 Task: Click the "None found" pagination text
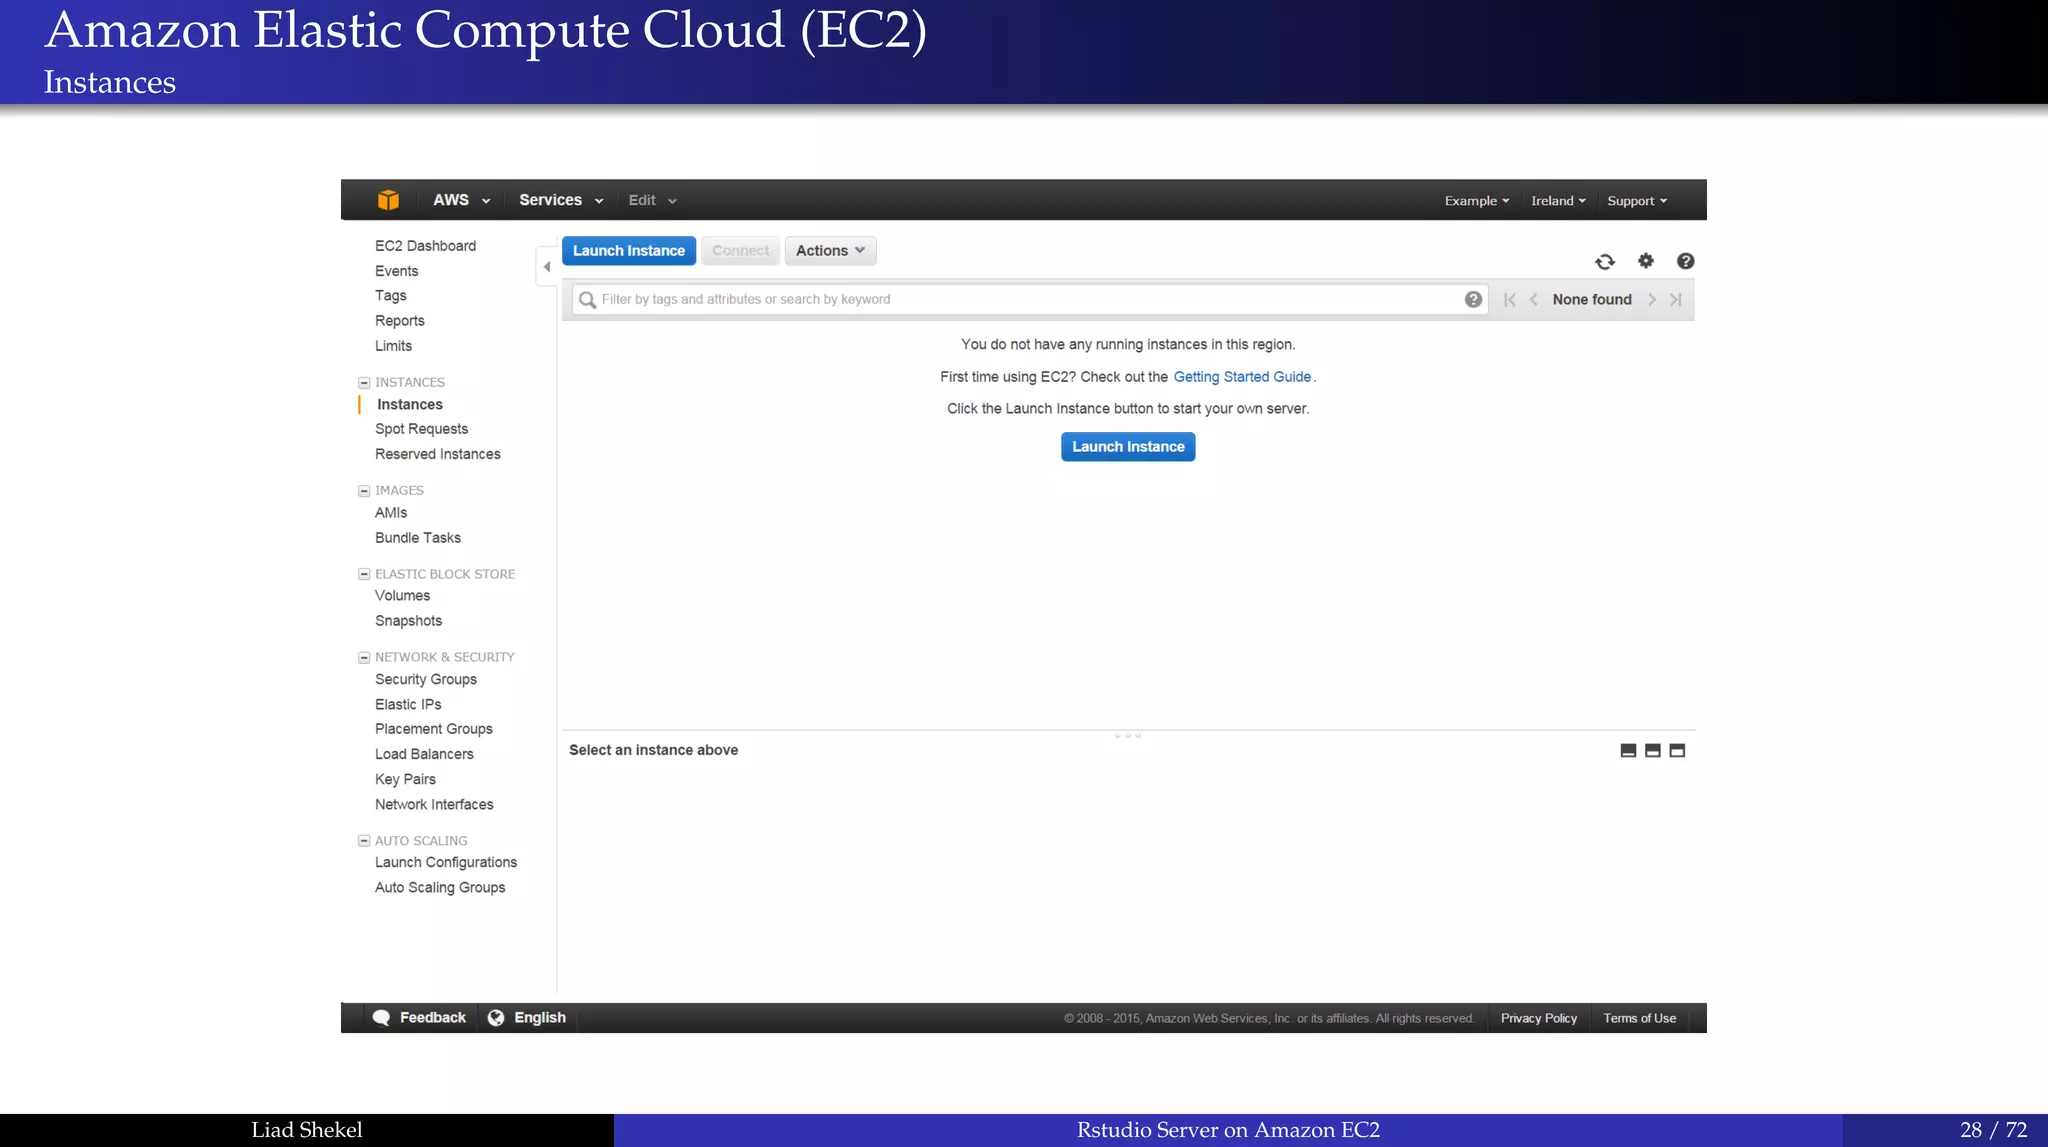[1592, 299]
